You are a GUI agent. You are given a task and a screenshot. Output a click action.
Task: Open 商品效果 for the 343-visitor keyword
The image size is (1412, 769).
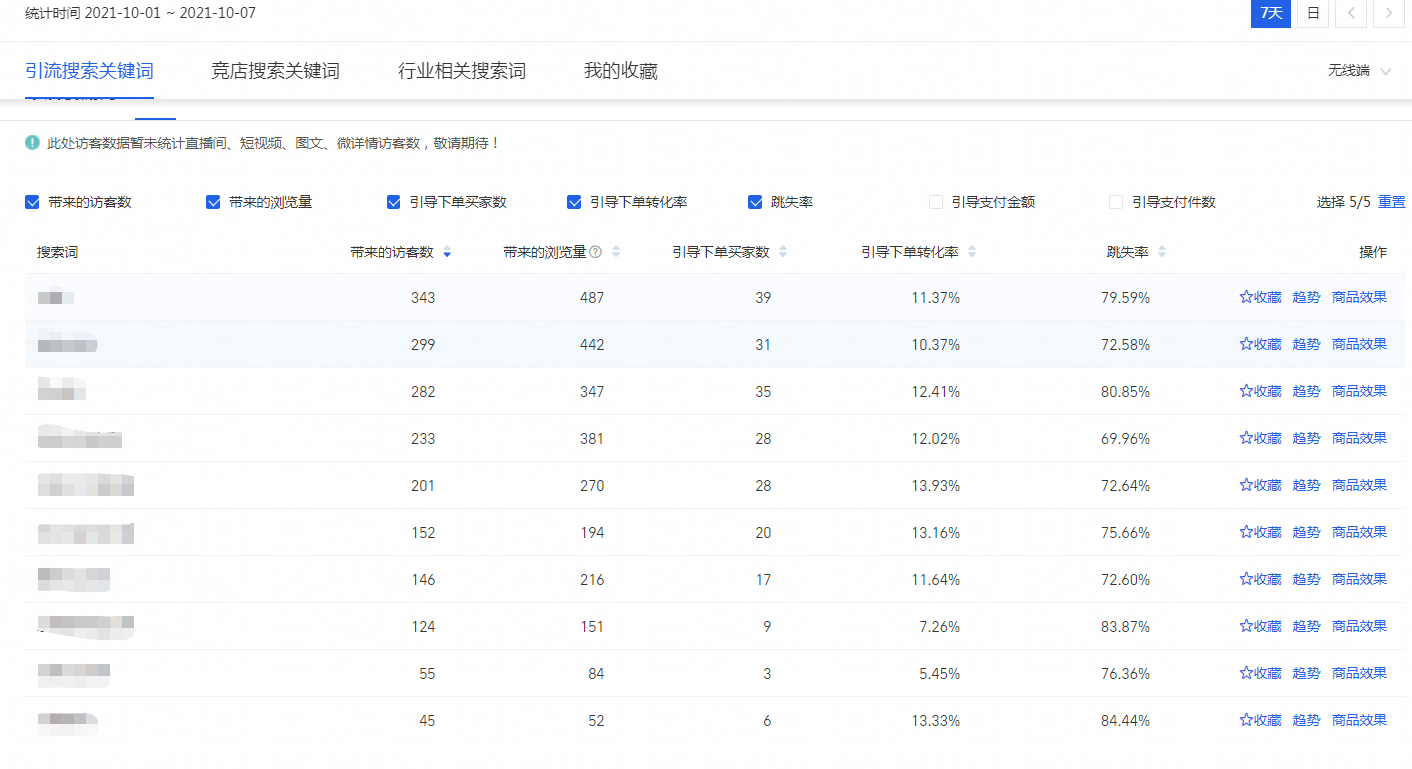point(1360,297)
